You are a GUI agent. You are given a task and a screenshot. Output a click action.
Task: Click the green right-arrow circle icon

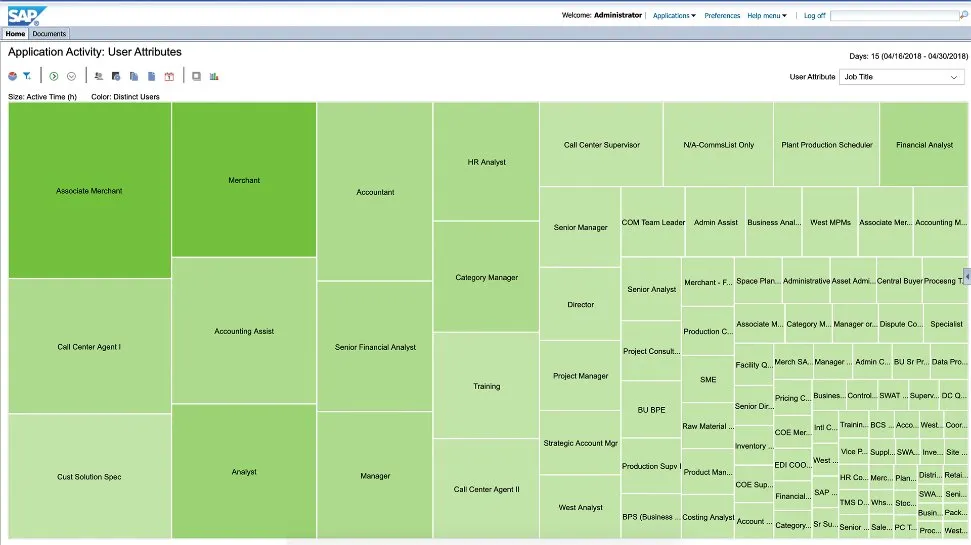[54, 76]
